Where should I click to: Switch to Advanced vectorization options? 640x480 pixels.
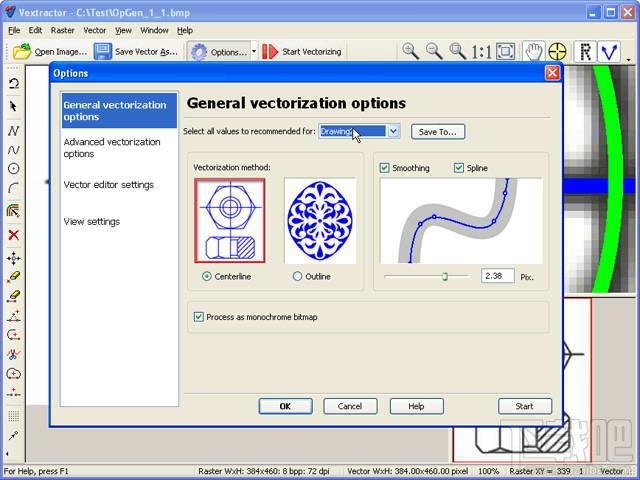[x=112, y=148]
